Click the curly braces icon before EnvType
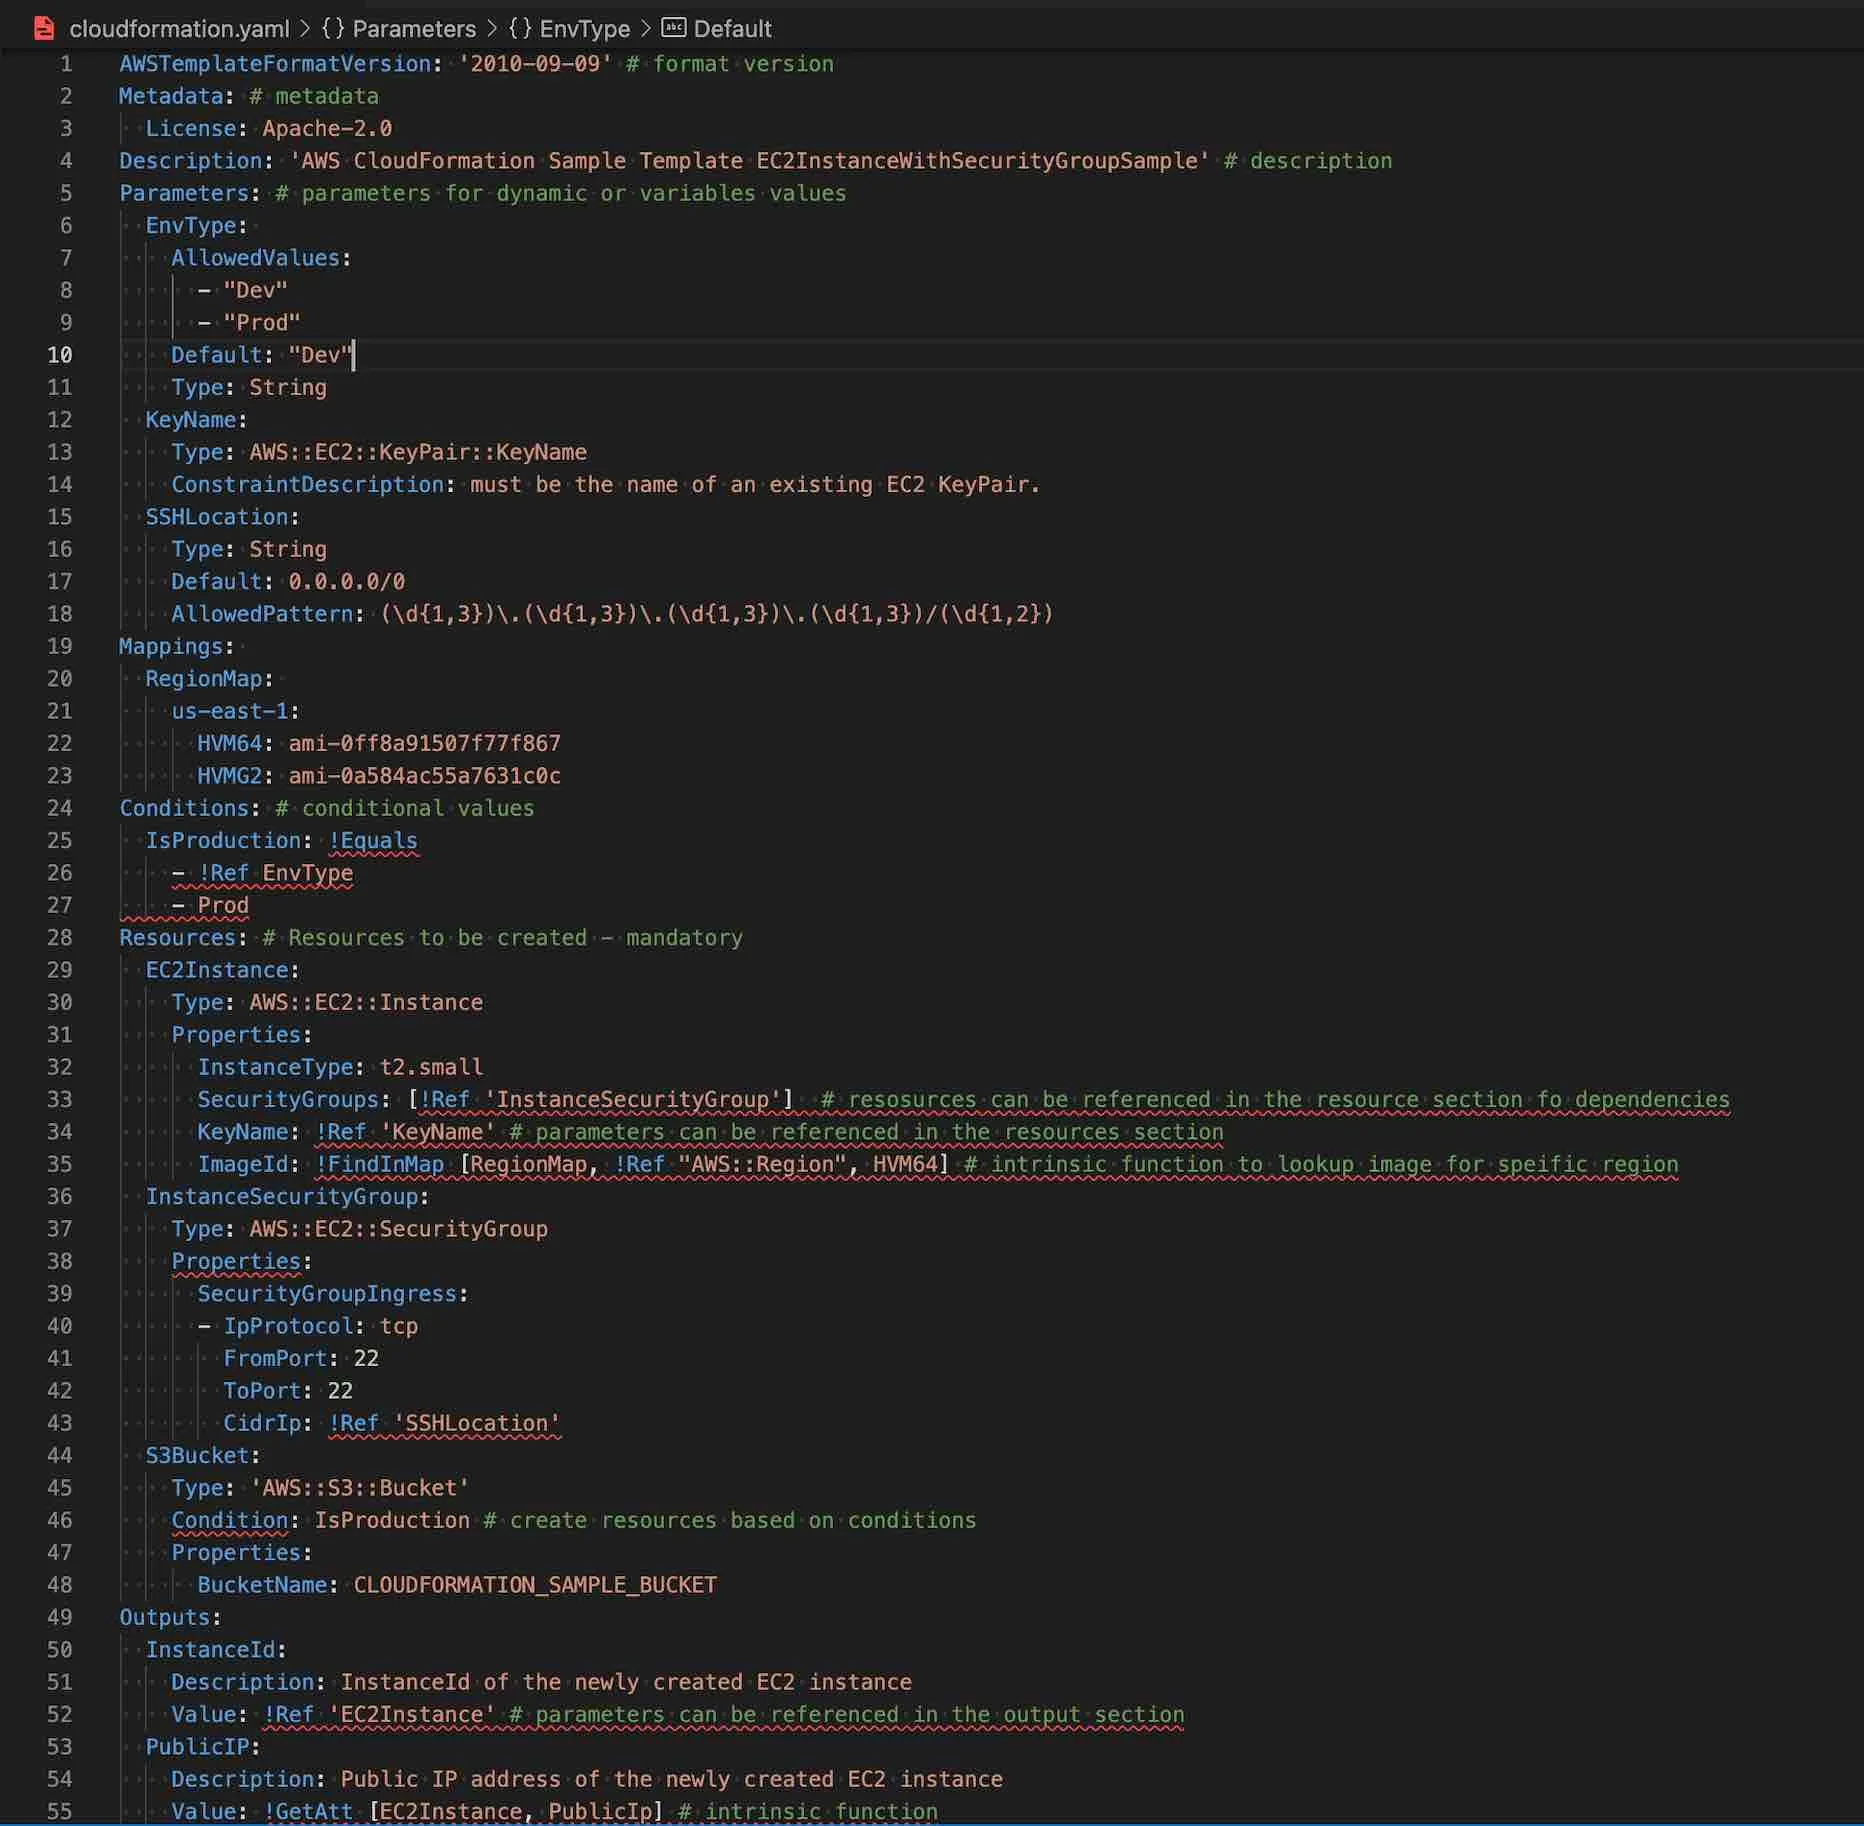1864x1826 pixels. [520, 28]
